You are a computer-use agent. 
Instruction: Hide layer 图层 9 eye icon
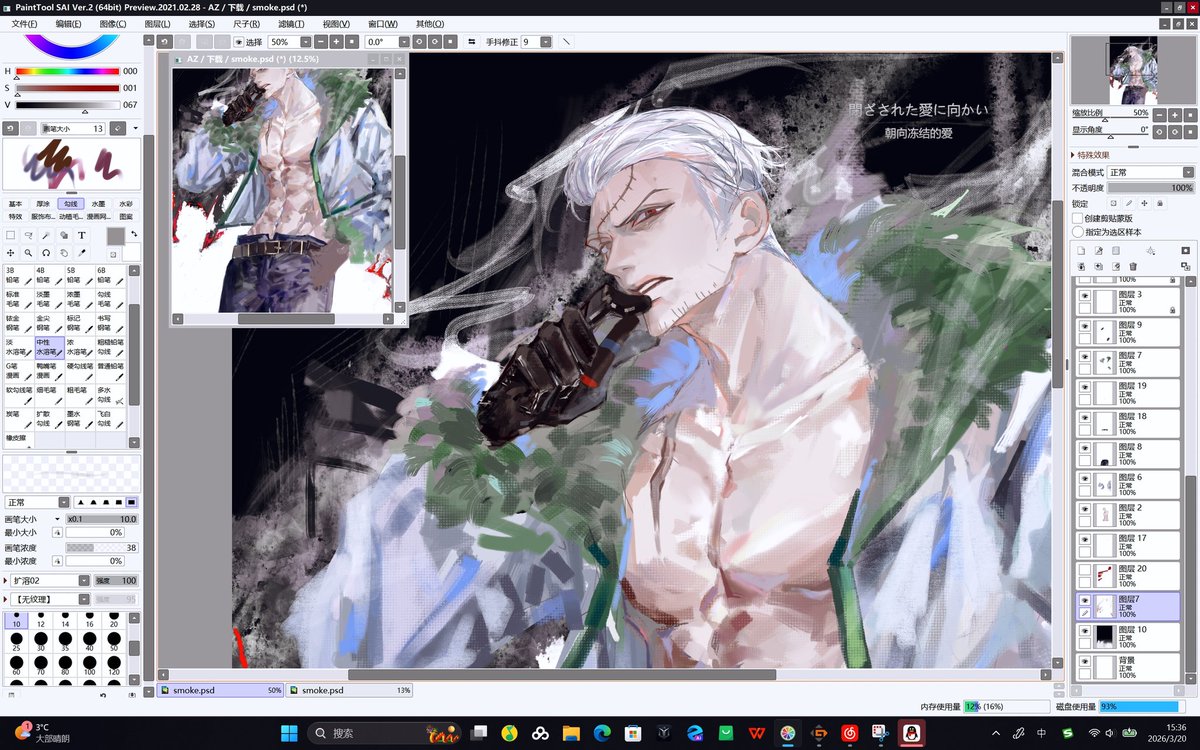(1084, 325)
